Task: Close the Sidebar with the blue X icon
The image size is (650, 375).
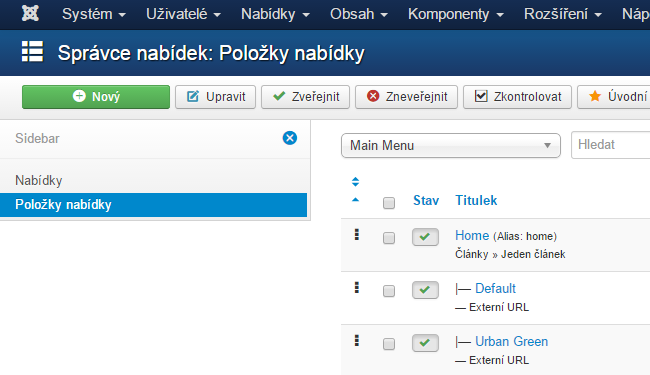Action: click(x=290, y=138)
